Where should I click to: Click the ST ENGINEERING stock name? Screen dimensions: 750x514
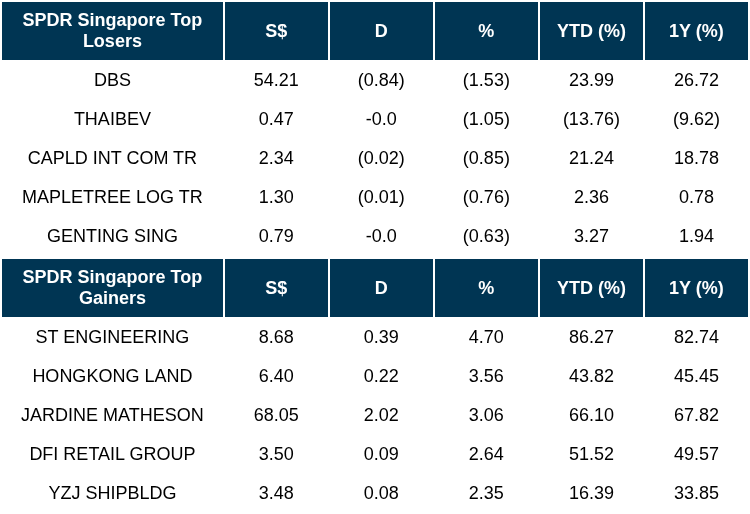(112, 337)
